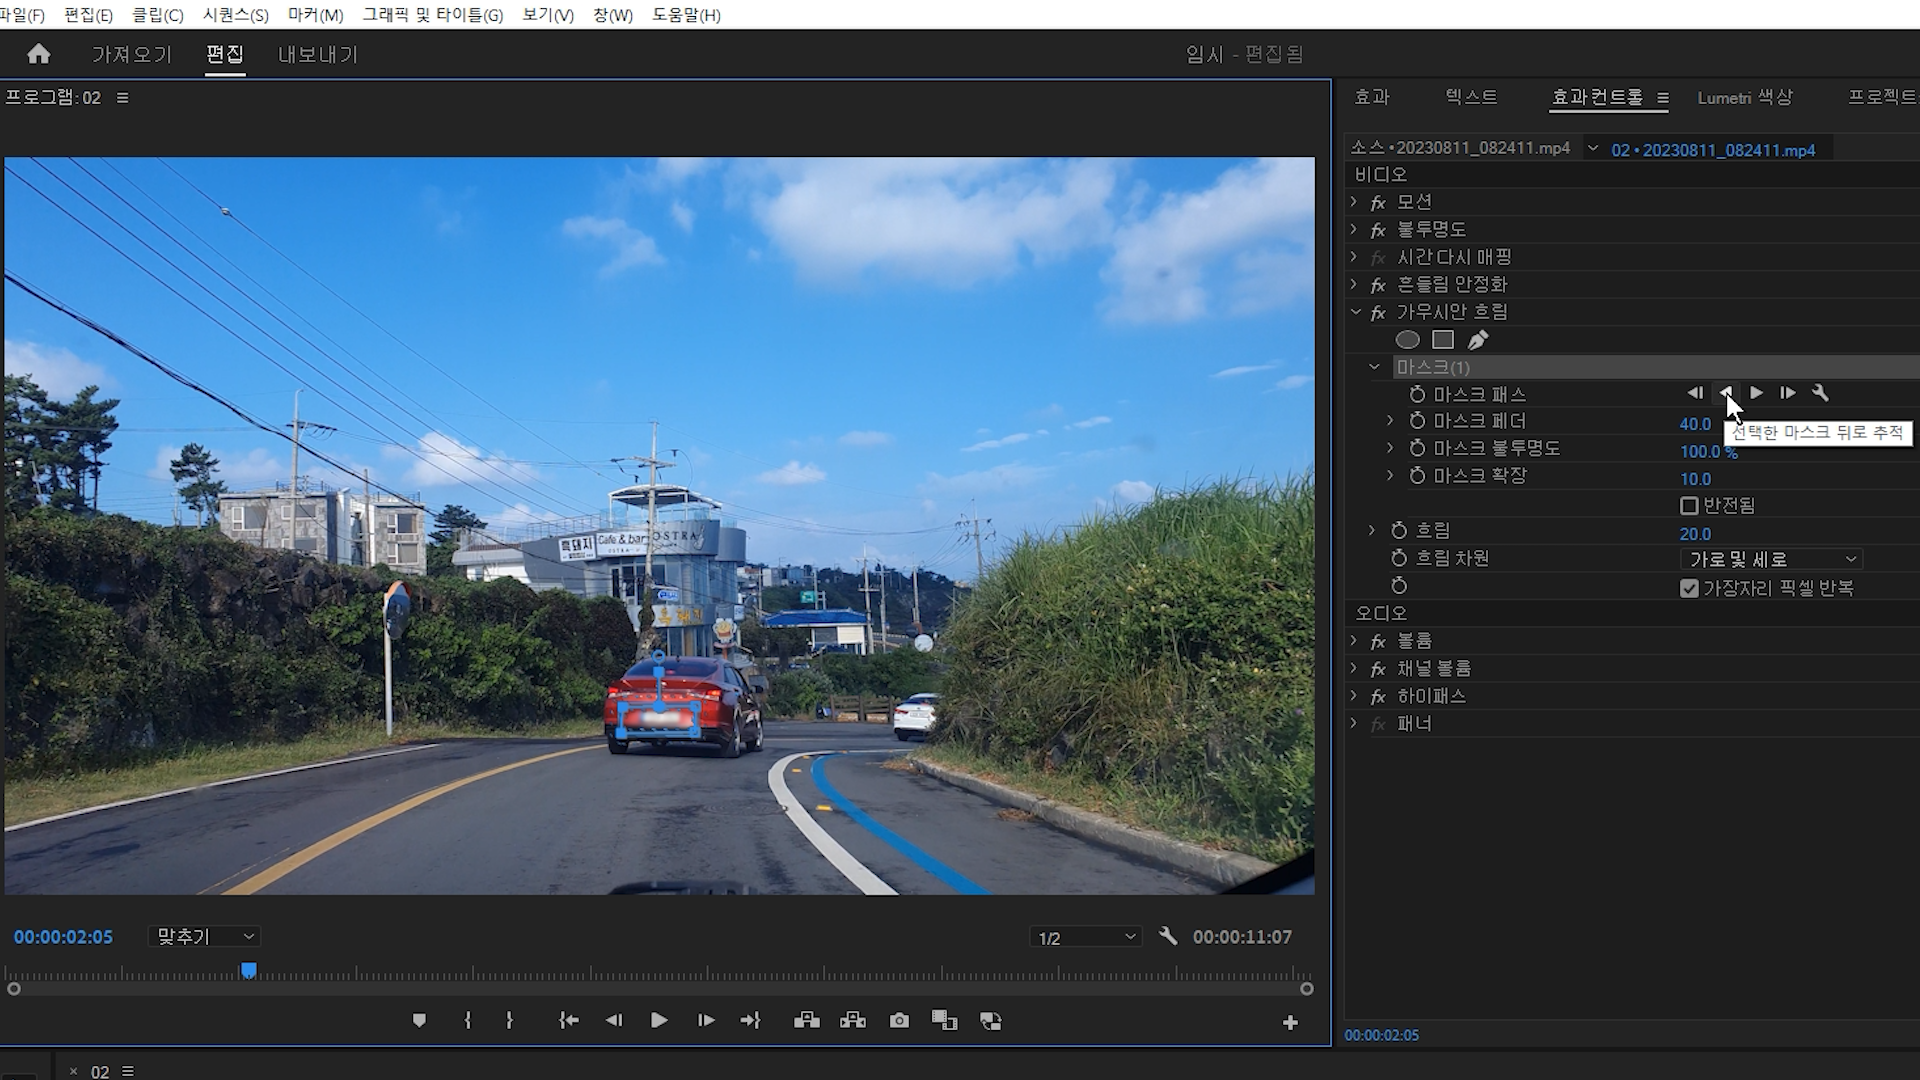1920x1080 pixels.
Task: Add marker in program monitor
Action: pyautogui.click(x=419, y=1021)
